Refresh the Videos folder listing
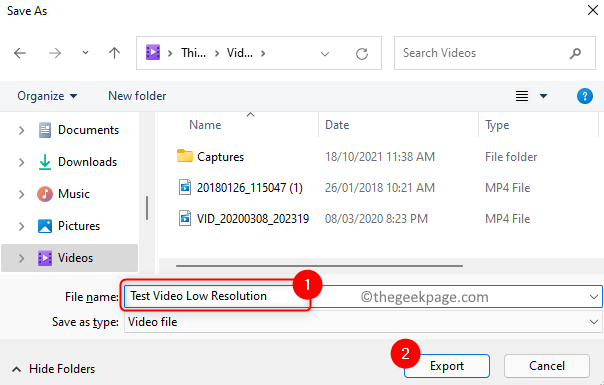Viewport: 604px width, 385px height. pyautogui.click(x=362, y=54)
